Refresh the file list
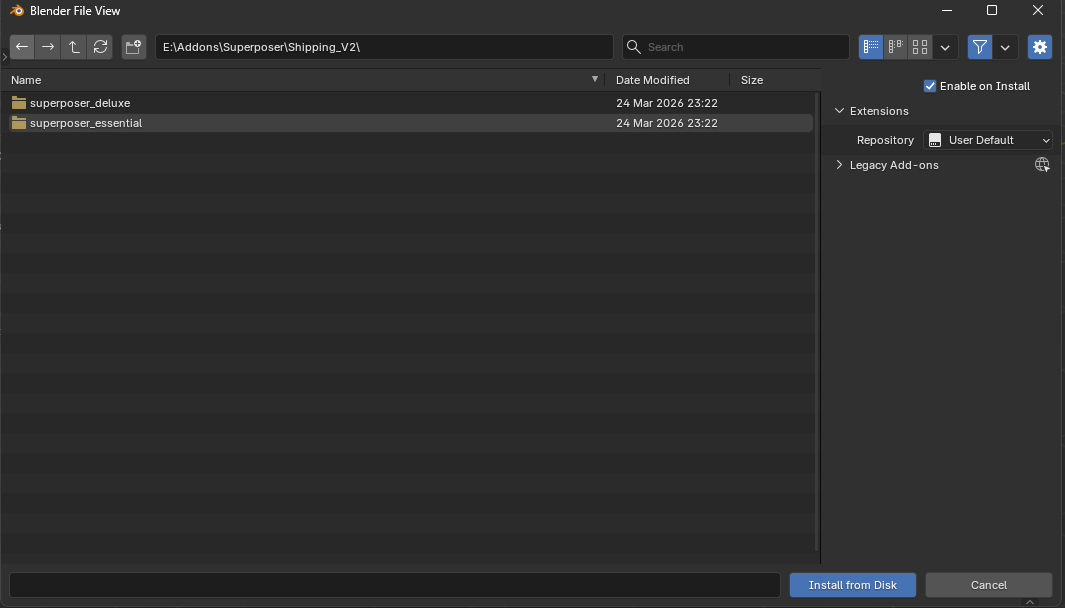 pyautogui.click(x=100, y=47)
